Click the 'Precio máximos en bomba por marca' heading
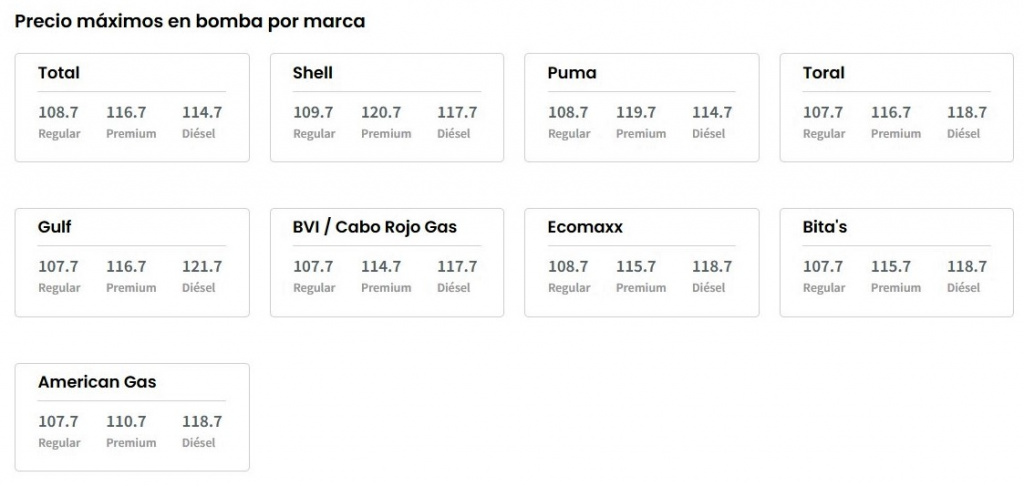The image size is (1024, 487). 190,21
